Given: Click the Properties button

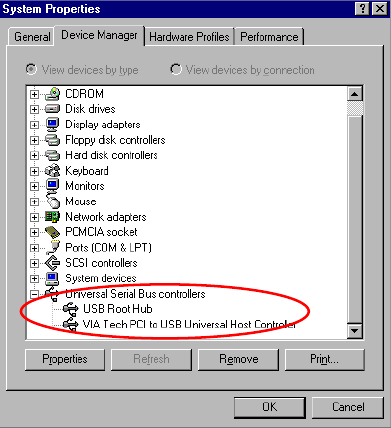Looking at the screenshot, I should pyautogui.click(x=65, y=359).
